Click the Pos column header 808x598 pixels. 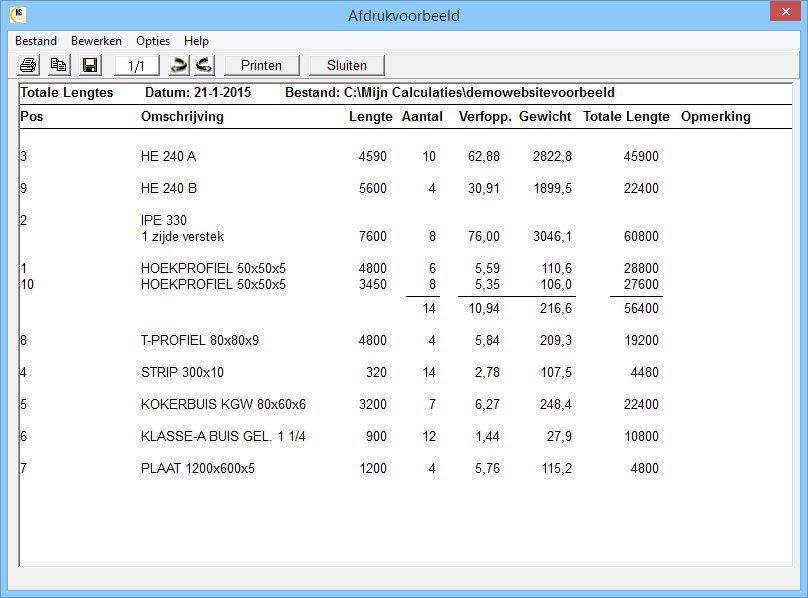pos(31,116)
